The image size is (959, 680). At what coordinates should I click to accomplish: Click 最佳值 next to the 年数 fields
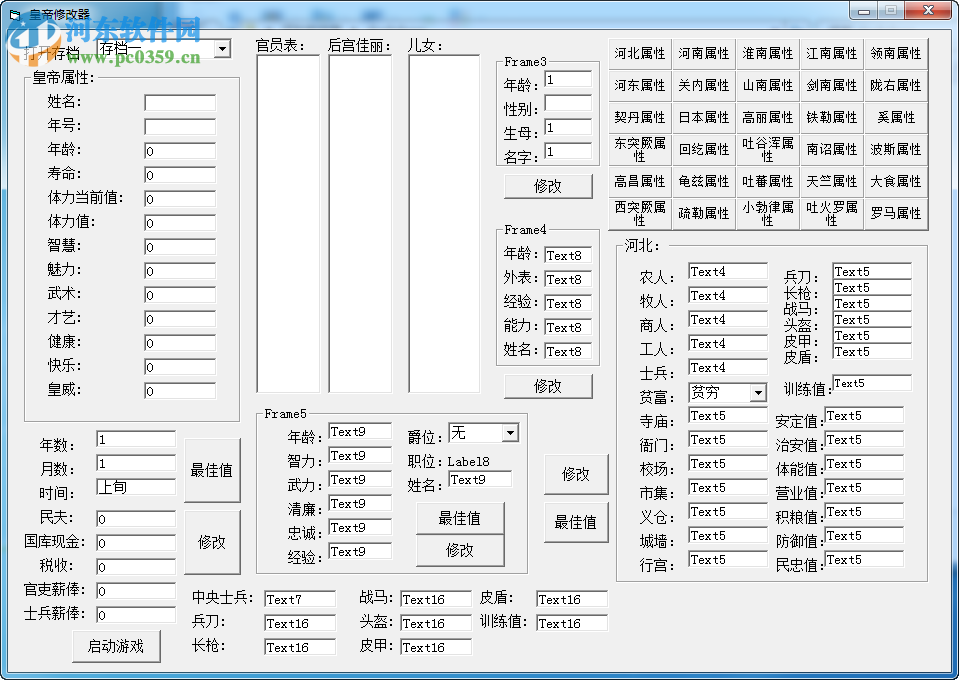tap(213, 470)
